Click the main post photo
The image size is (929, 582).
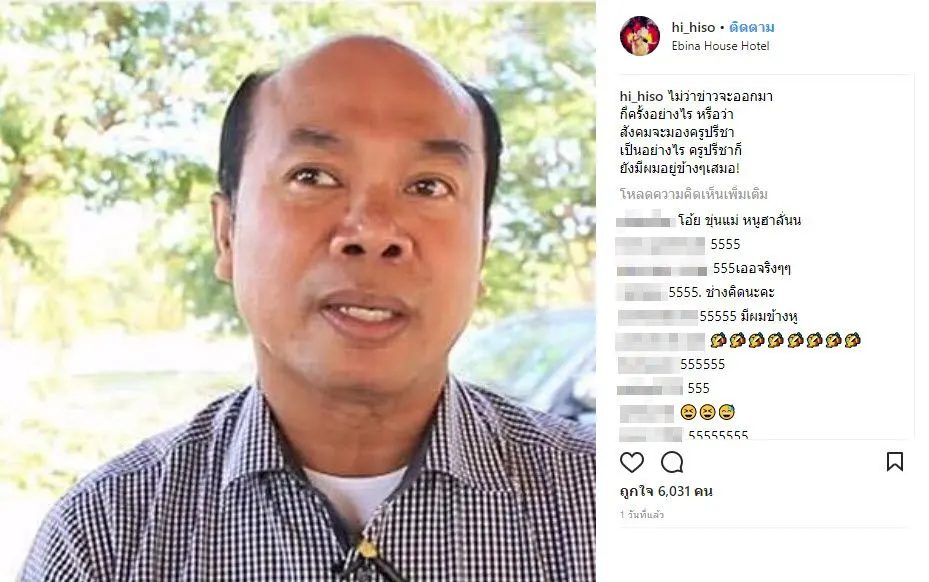pyautogui.click(x=297, y=291)
